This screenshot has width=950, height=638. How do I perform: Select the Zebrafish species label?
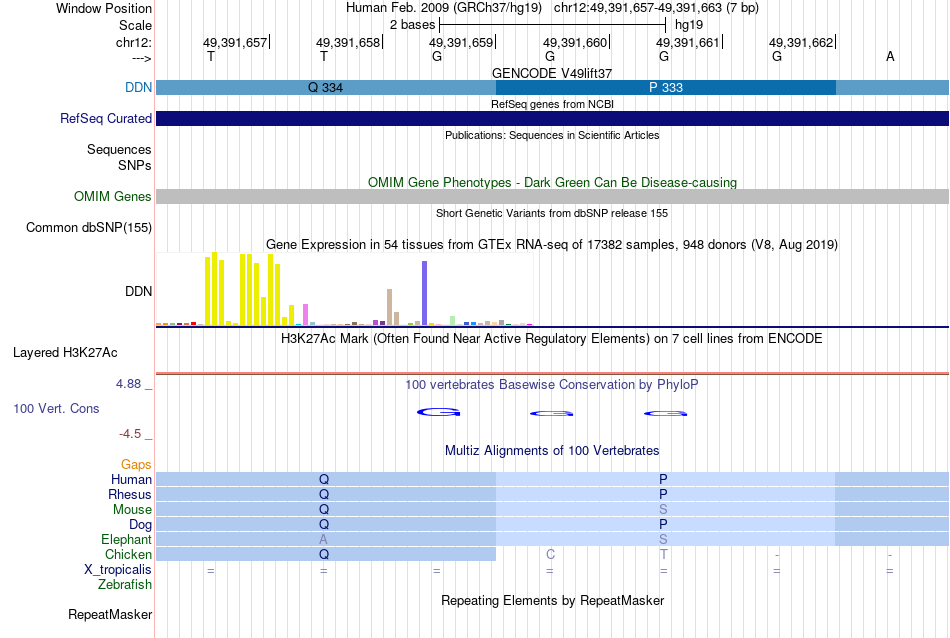coord(125,585)
